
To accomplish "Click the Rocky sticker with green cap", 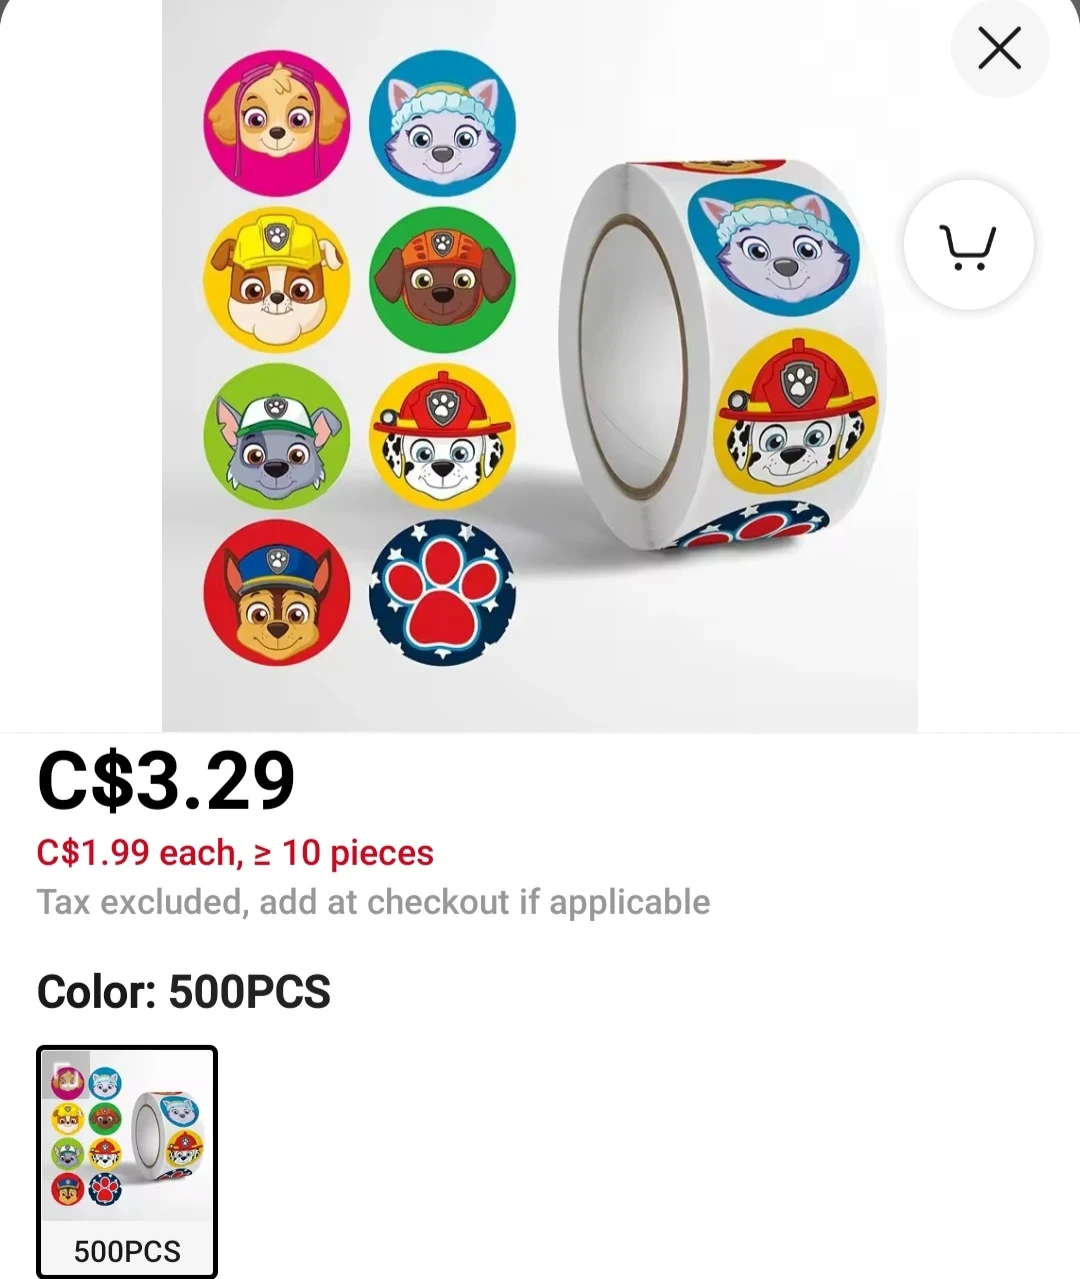I will (x=277, y=436).
